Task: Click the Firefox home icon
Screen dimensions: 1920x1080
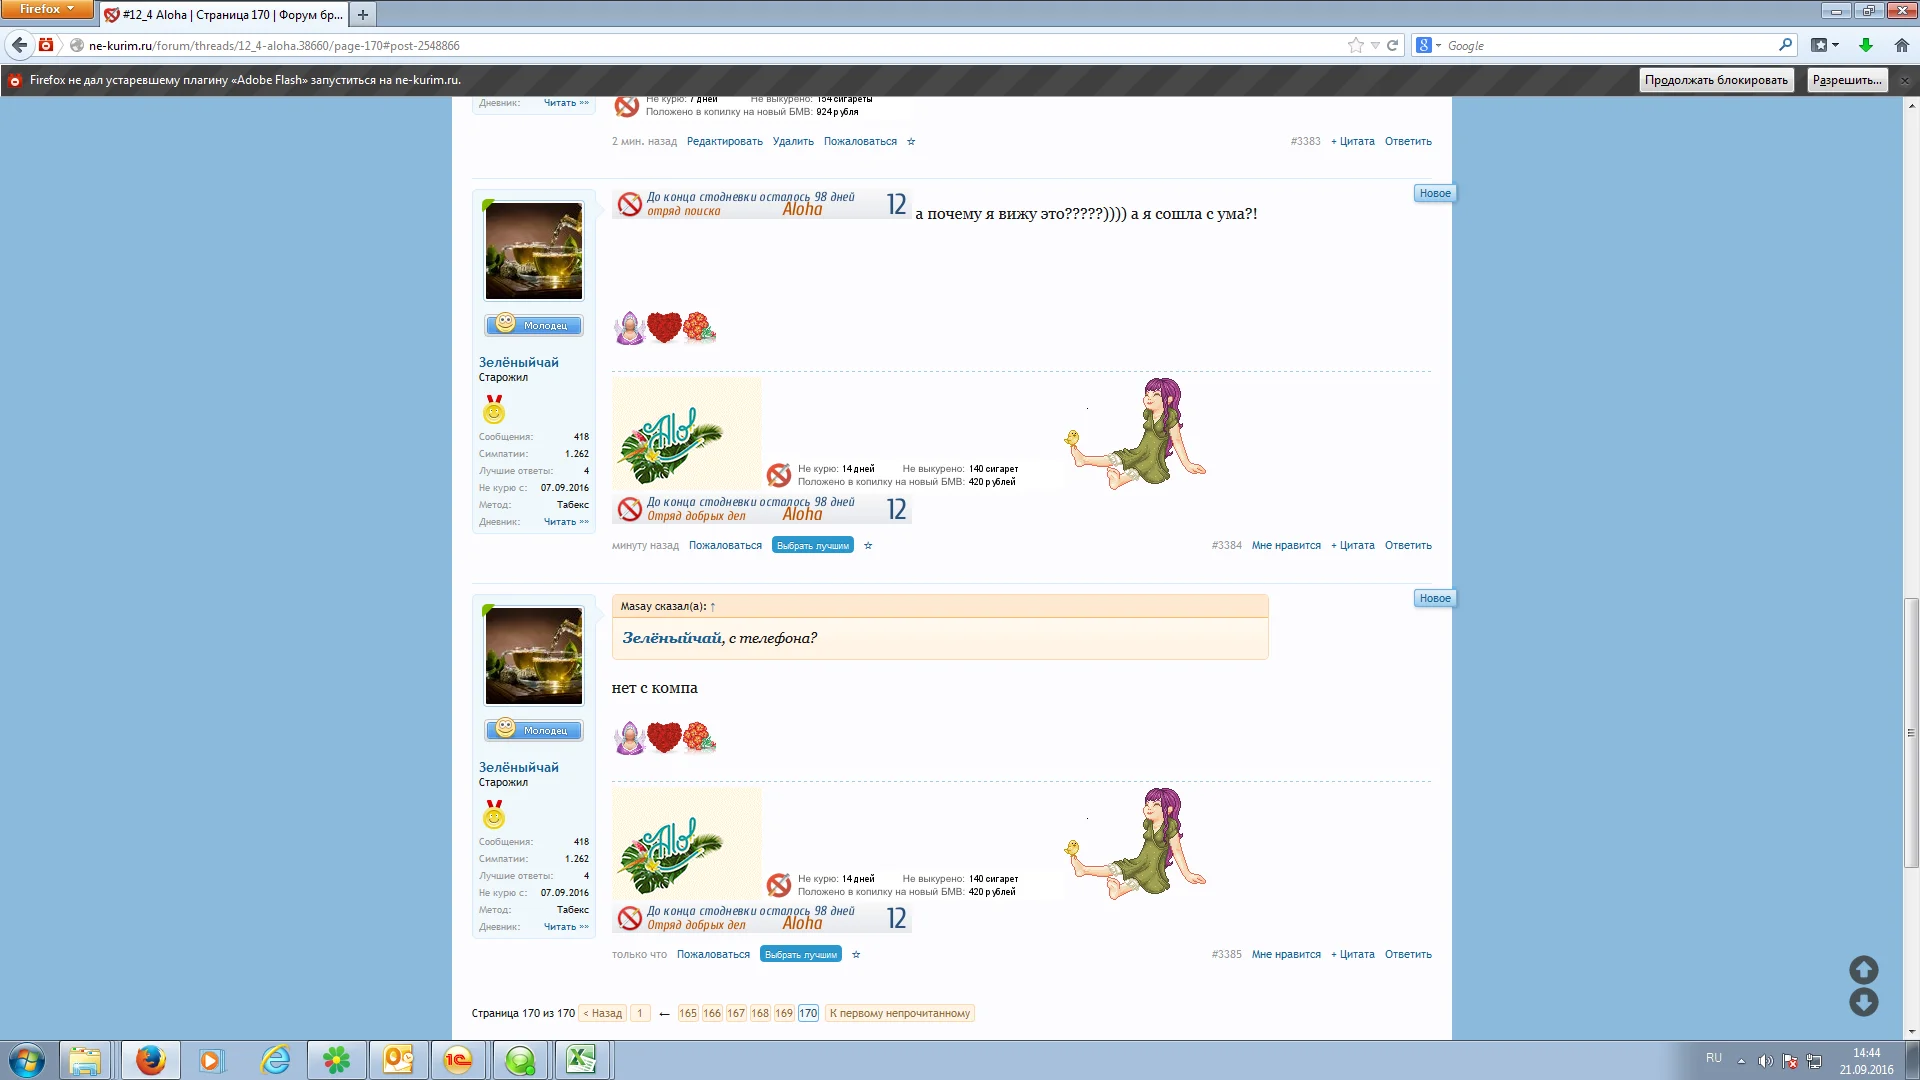Action: tap(1901, 45)
